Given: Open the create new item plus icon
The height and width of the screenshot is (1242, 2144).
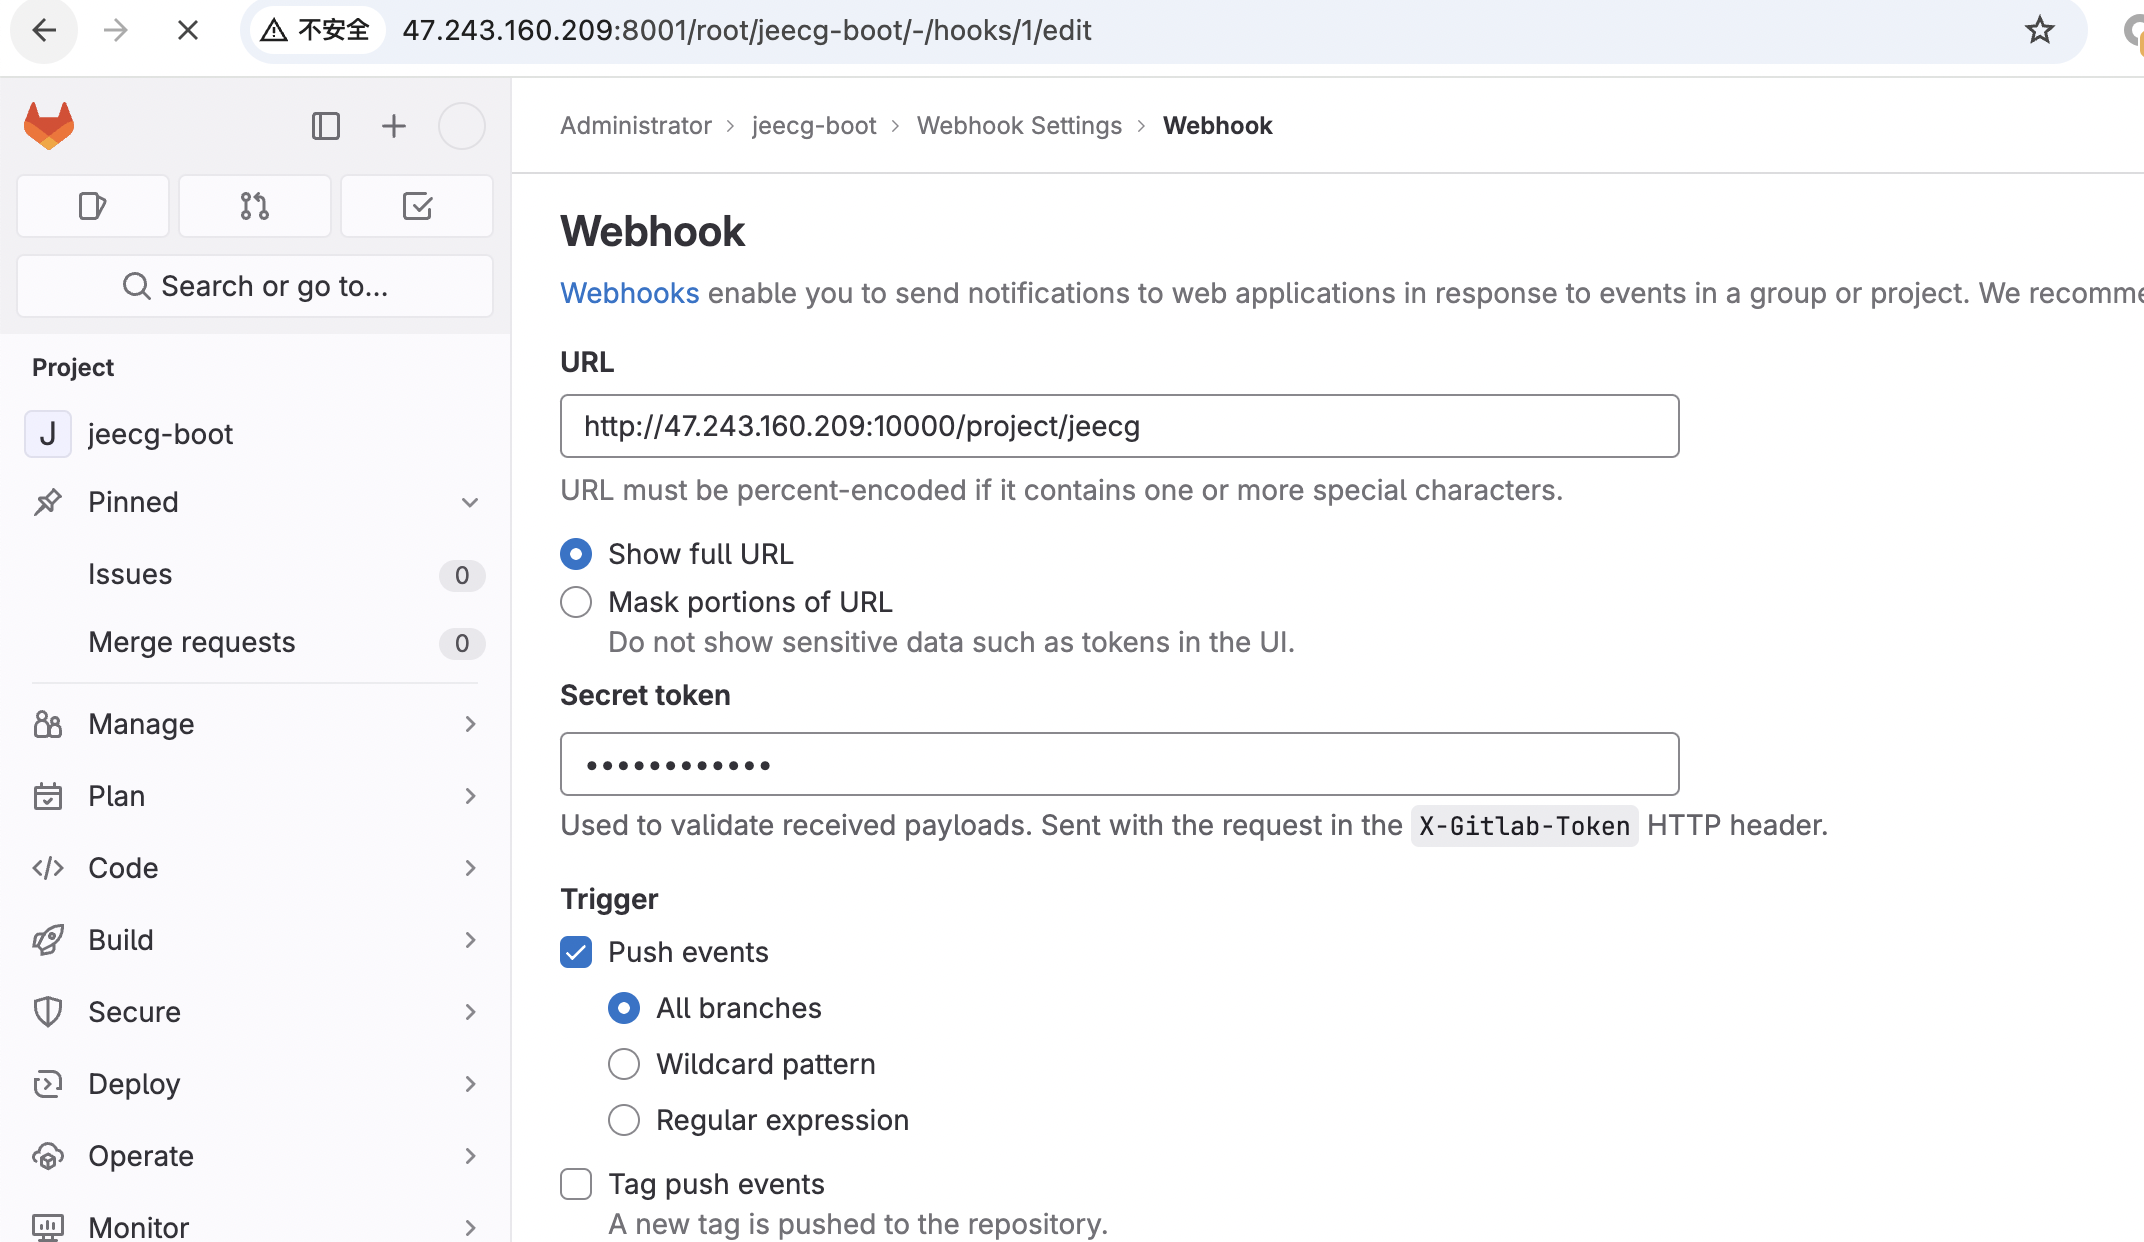Looking at the screenshot, I should point(393,125).
